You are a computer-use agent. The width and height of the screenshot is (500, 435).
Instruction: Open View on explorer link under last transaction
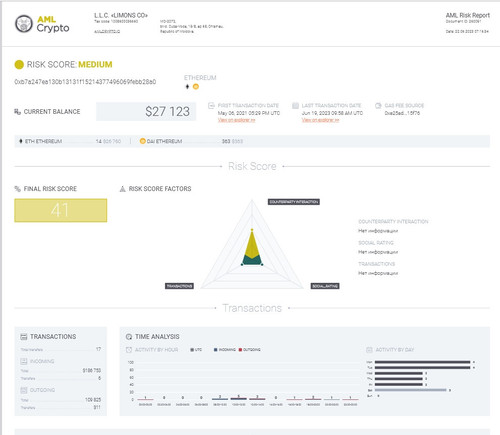tap(320, 120)
